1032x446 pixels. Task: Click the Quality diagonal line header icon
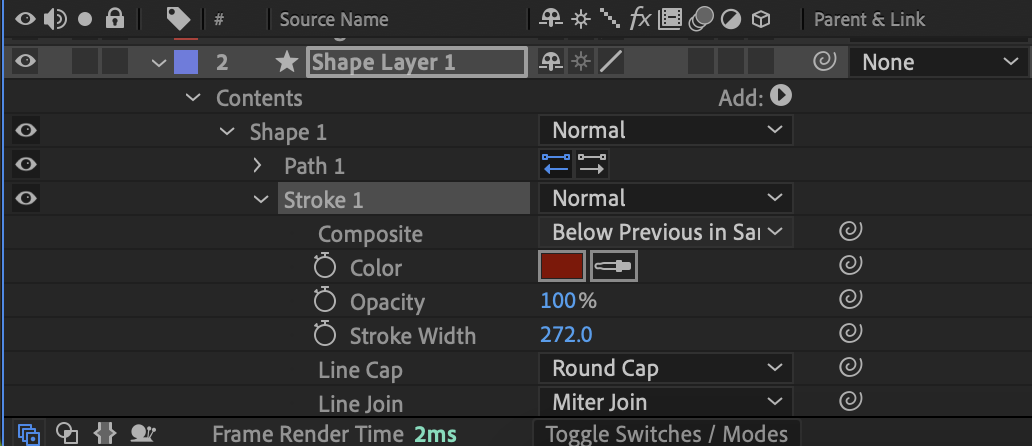(x=610, y=20)
